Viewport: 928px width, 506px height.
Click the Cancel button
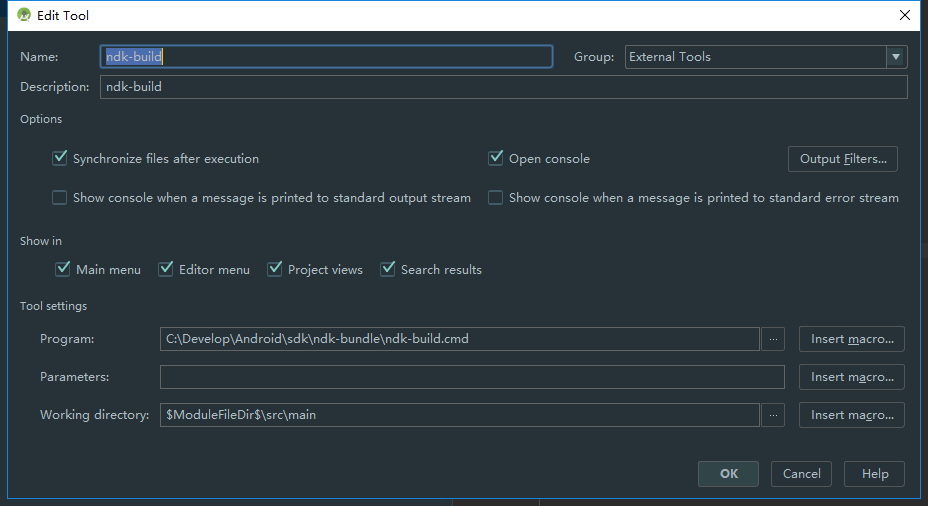pyautogui.click(x=801, y=473)
